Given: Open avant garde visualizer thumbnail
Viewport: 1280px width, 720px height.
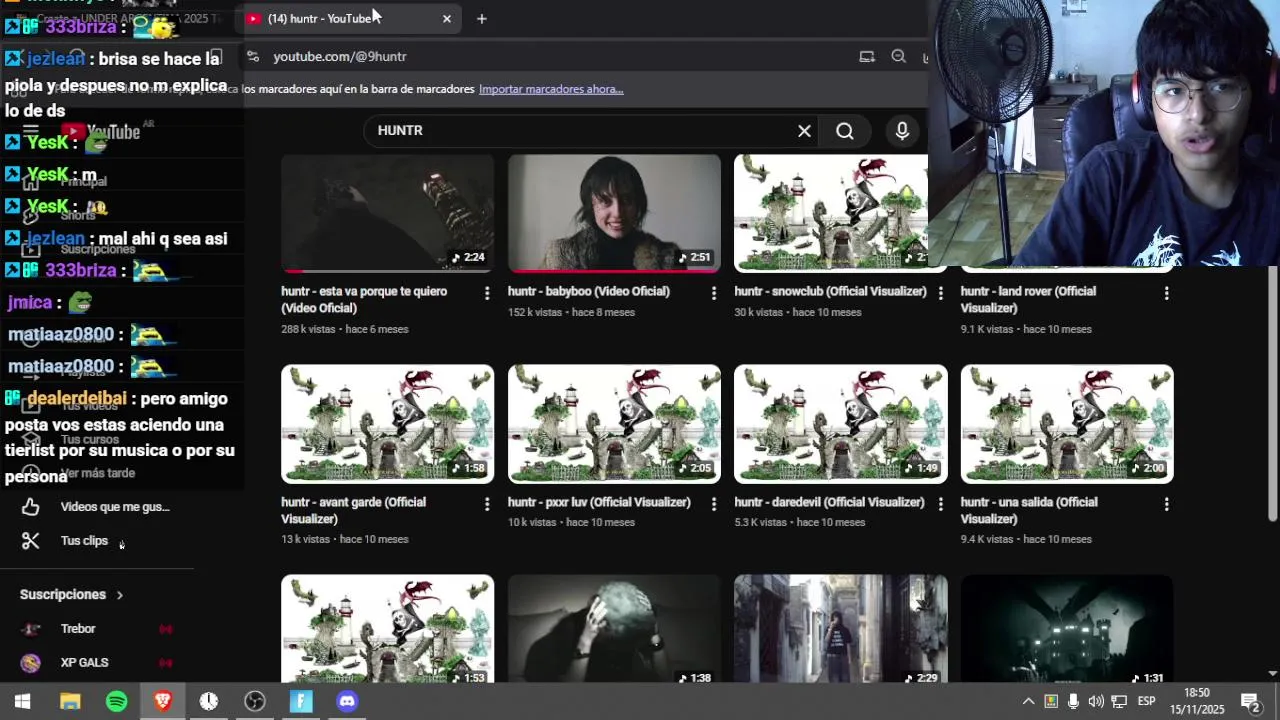Looking at the screenshot, I should coord(387,424).
